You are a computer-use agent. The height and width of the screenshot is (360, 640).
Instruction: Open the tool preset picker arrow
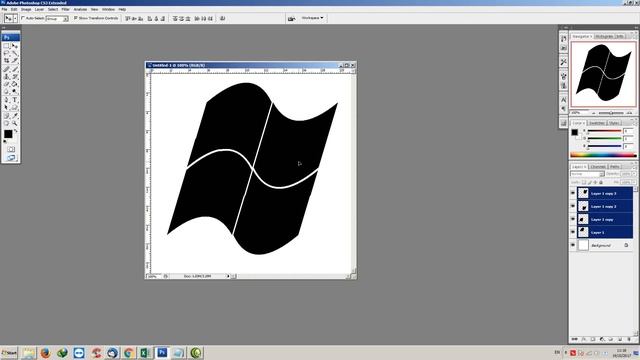click(x=15, y=18)
